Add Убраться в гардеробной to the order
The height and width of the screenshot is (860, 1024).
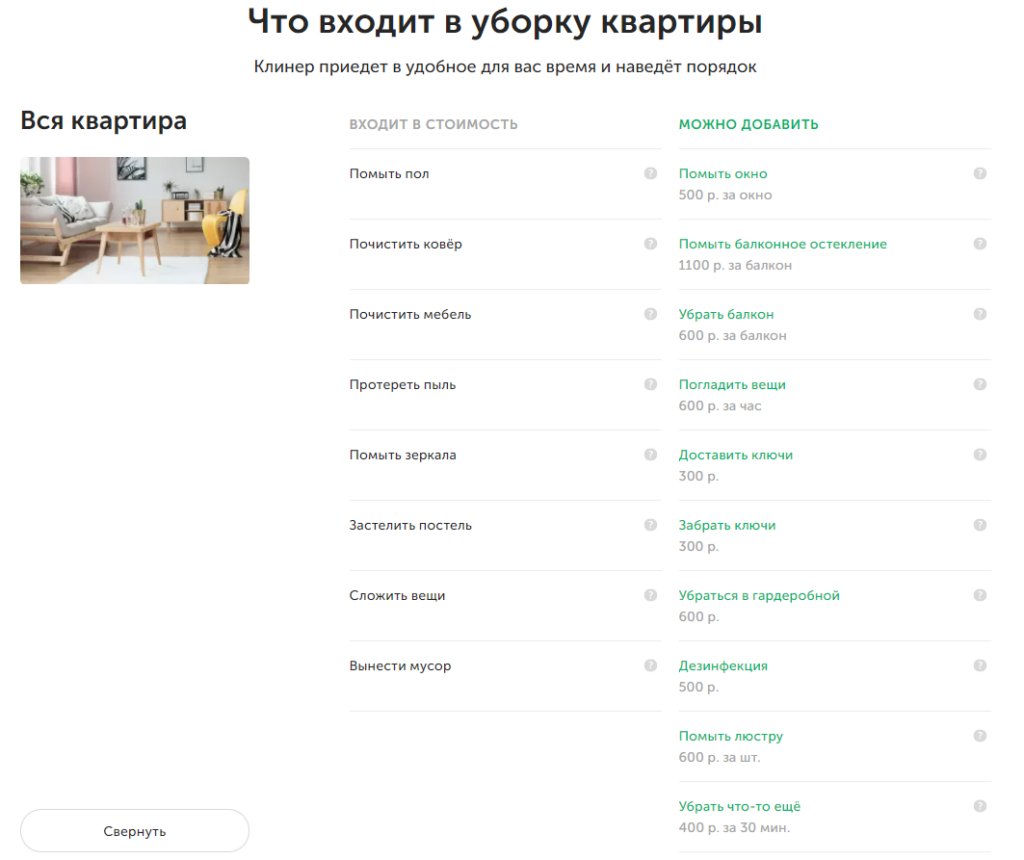759,596
